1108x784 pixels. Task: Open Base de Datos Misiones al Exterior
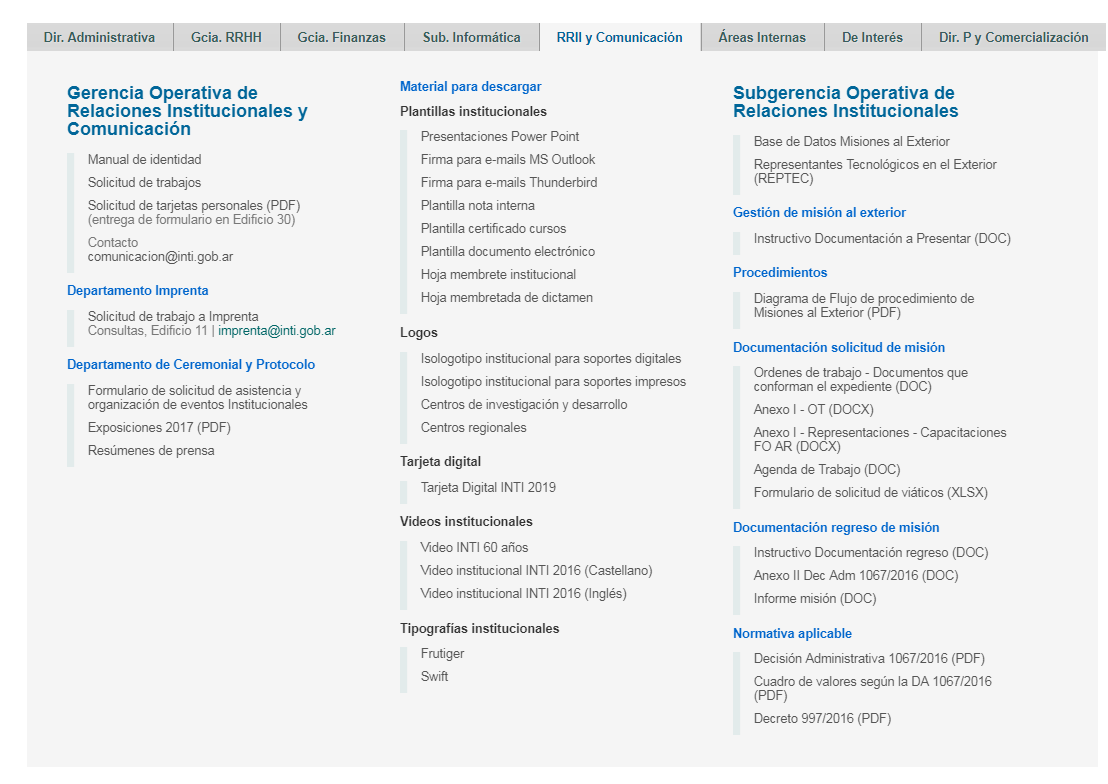click(x=851, y=142)
